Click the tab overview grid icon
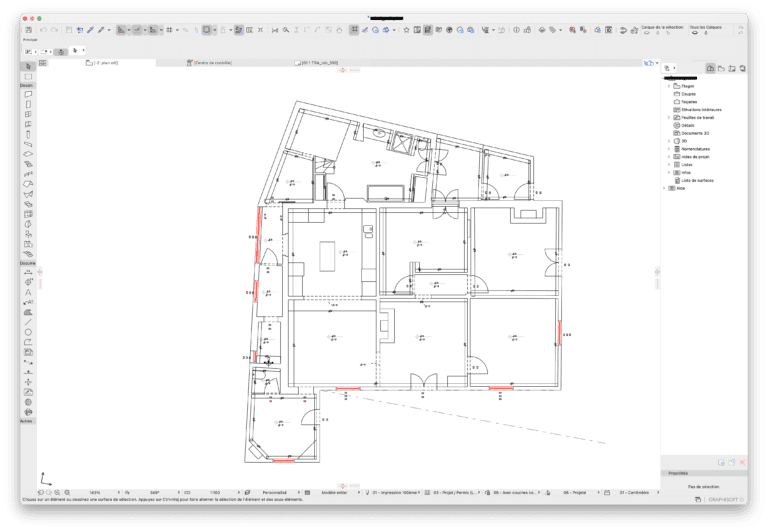Screen dimensions: 768x531 coord(43,63)
